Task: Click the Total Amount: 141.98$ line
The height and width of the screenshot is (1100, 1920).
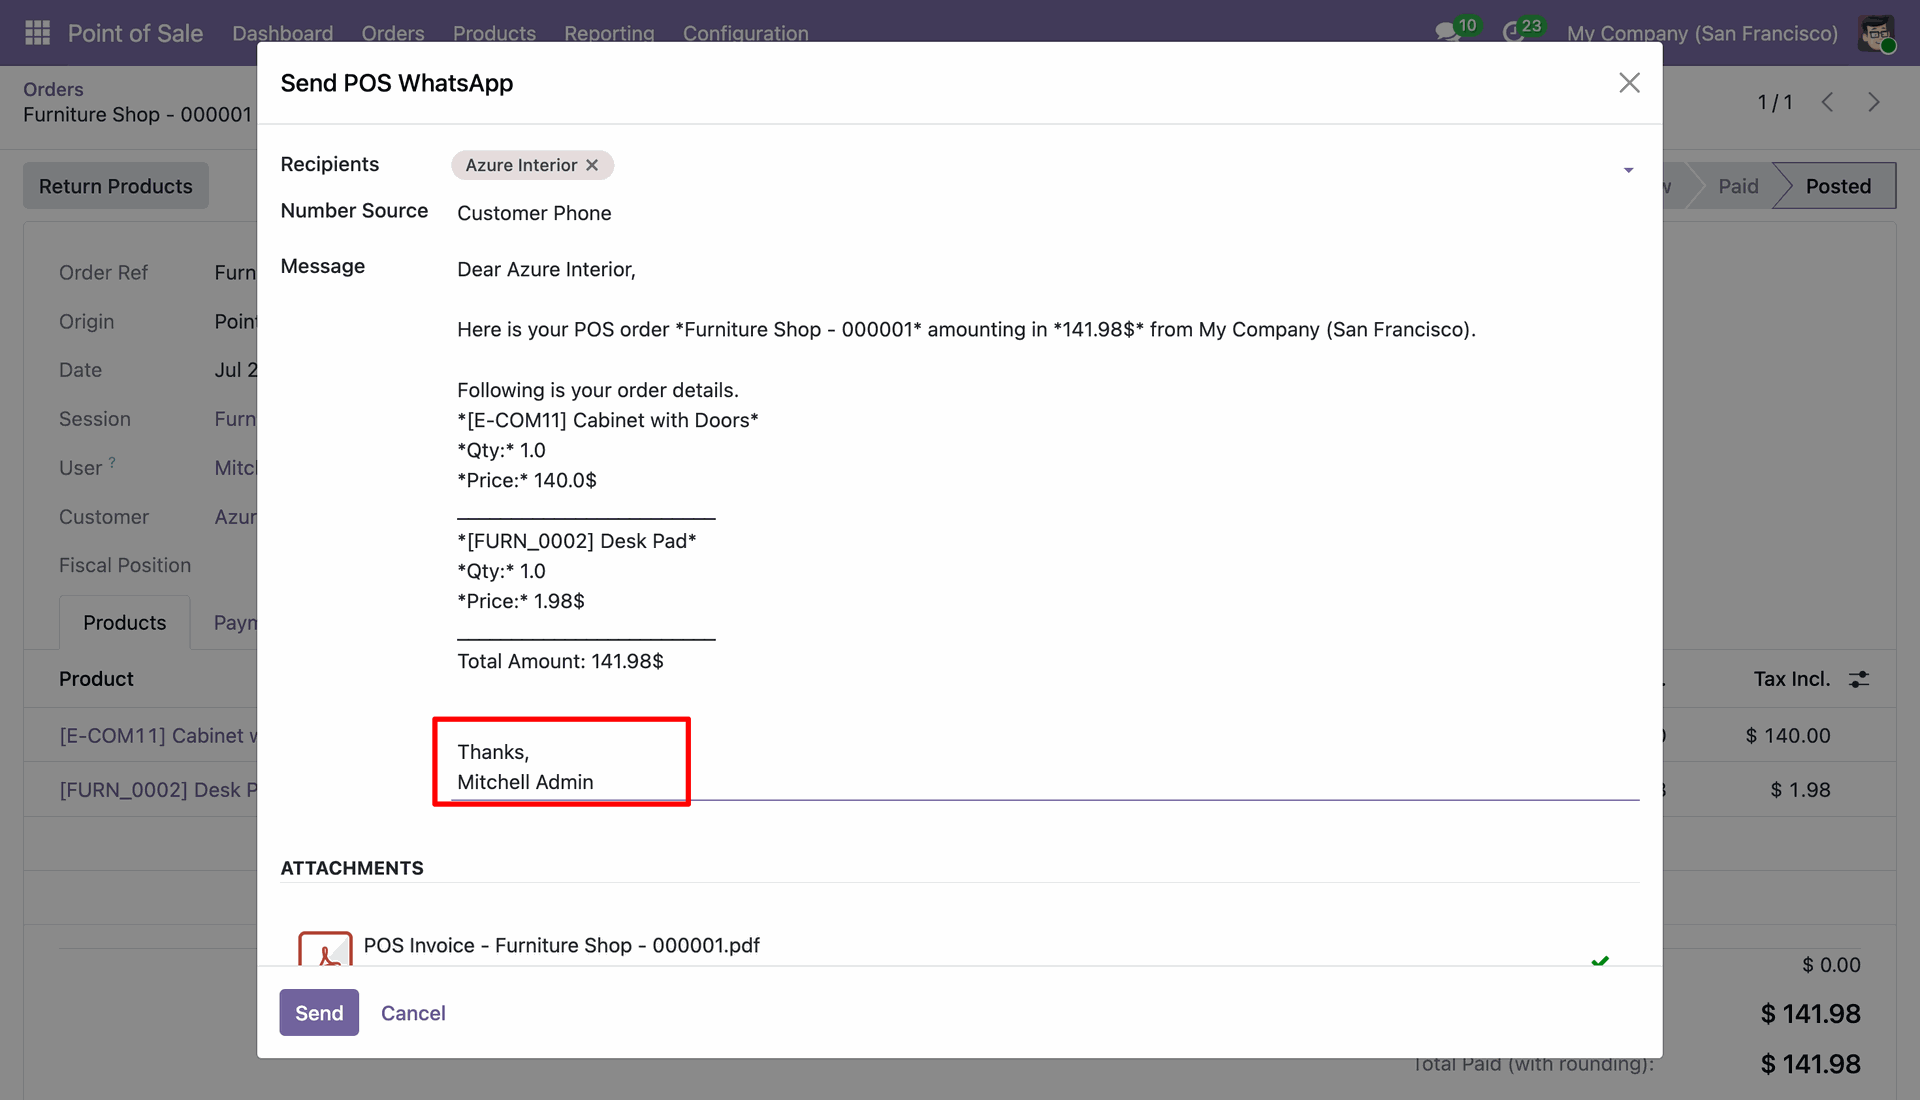Action: click(x=560, y=661)
